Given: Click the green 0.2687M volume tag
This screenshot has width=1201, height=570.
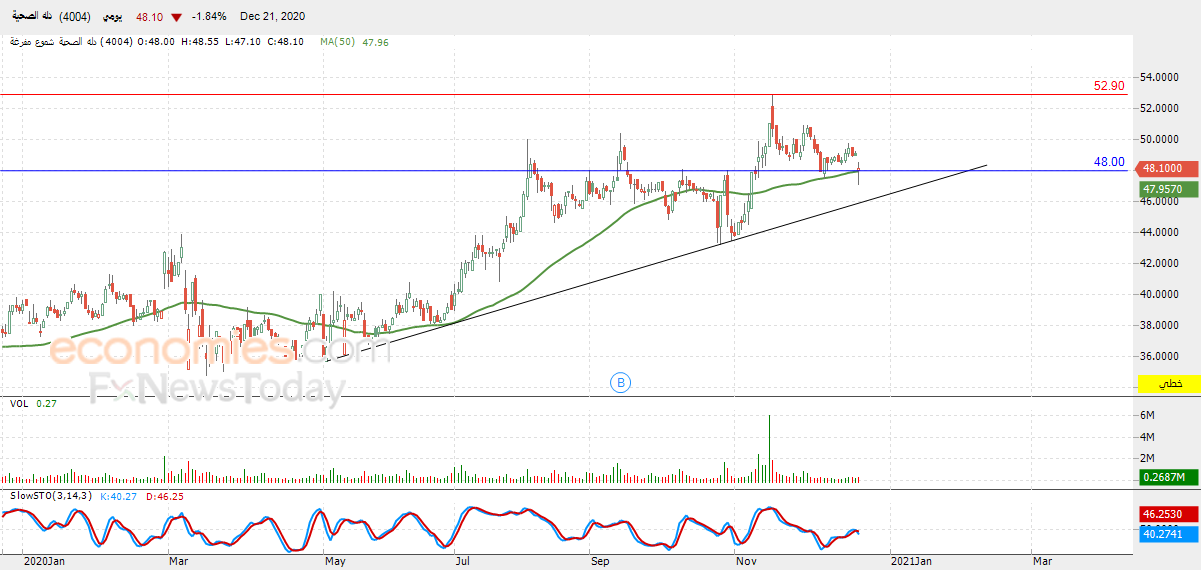Looking at the screenshot, I should point(1168,478).
